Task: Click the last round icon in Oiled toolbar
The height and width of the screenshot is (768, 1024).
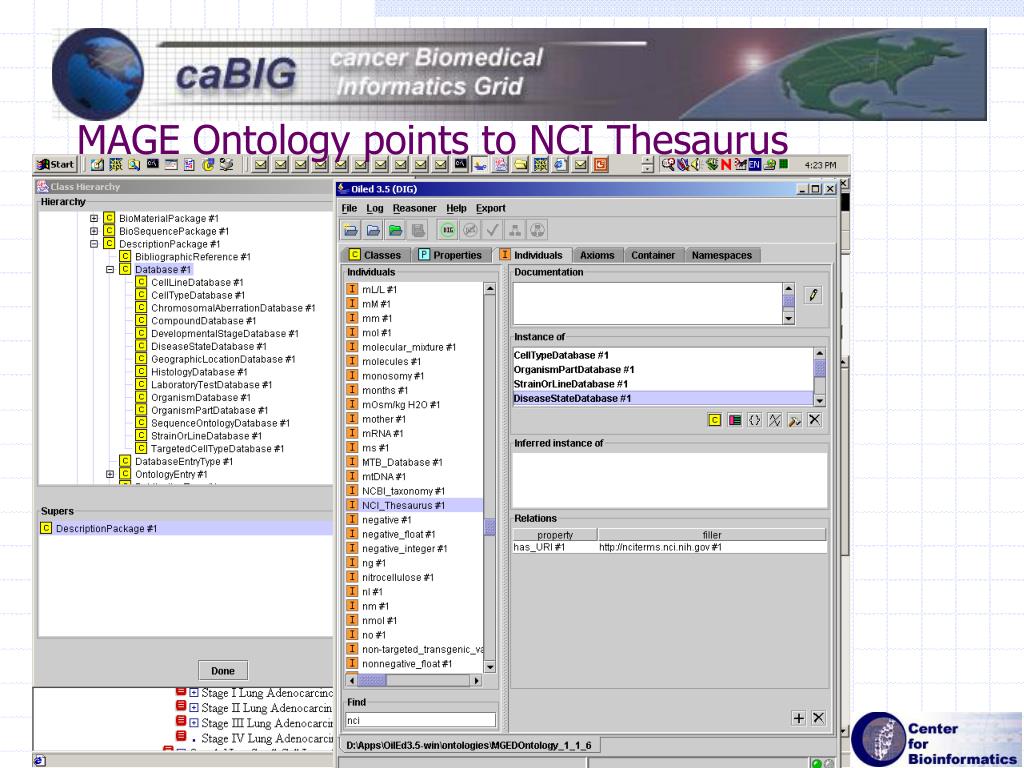Action: point(537,230)
